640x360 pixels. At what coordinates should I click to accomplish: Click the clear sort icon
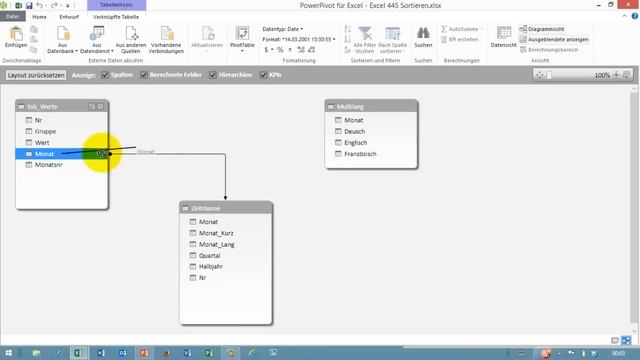point(347,50)
